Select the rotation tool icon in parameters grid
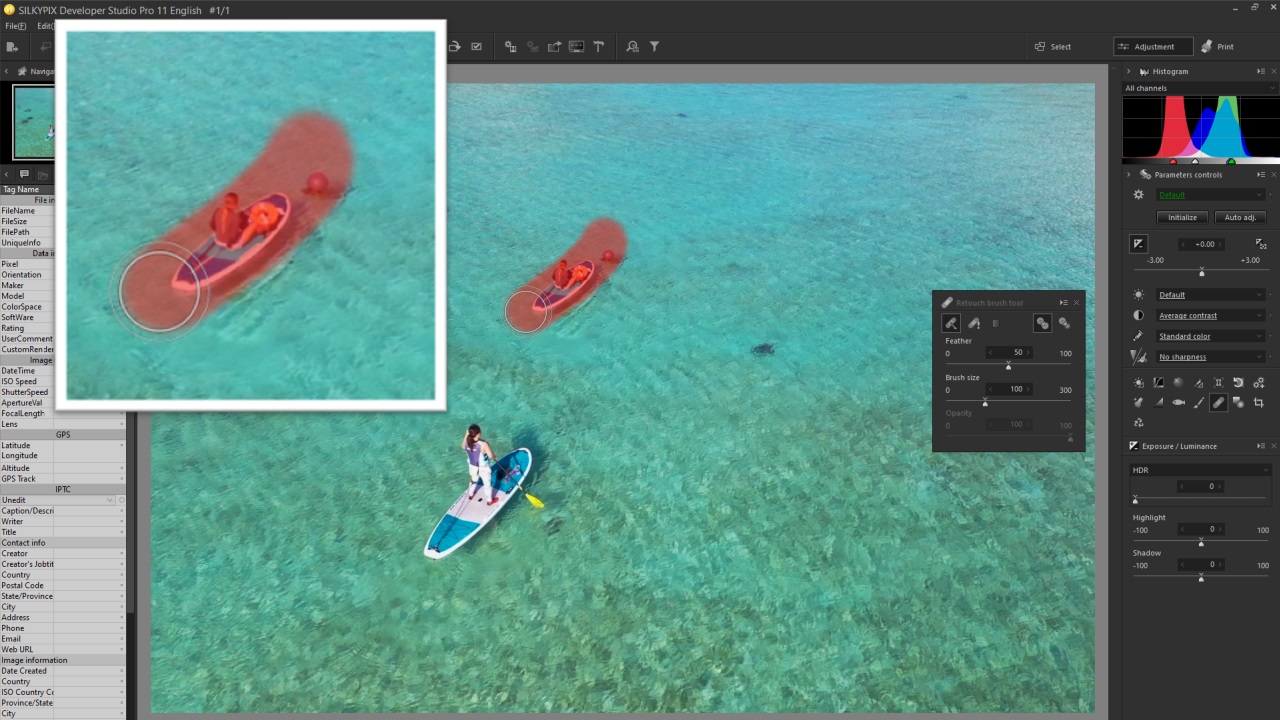Screen dimensions: 1280x720 [1238, 383]
